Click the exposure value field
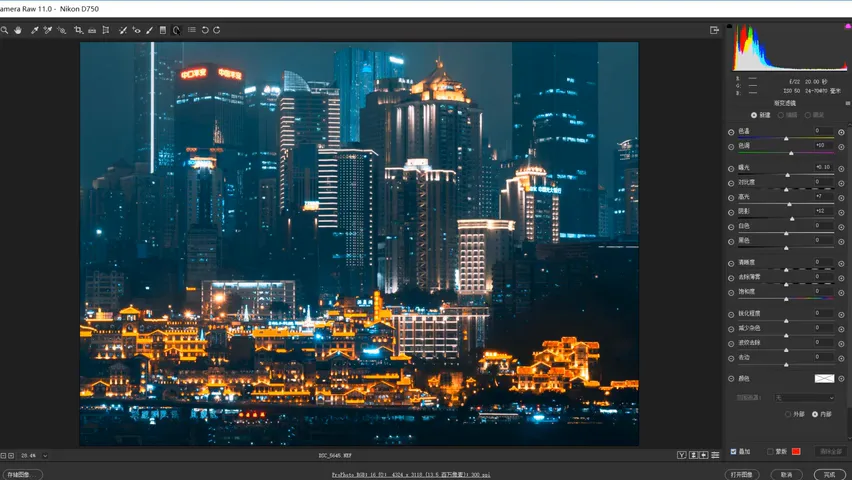Screen dimensions: 852x480 (823, 167)
